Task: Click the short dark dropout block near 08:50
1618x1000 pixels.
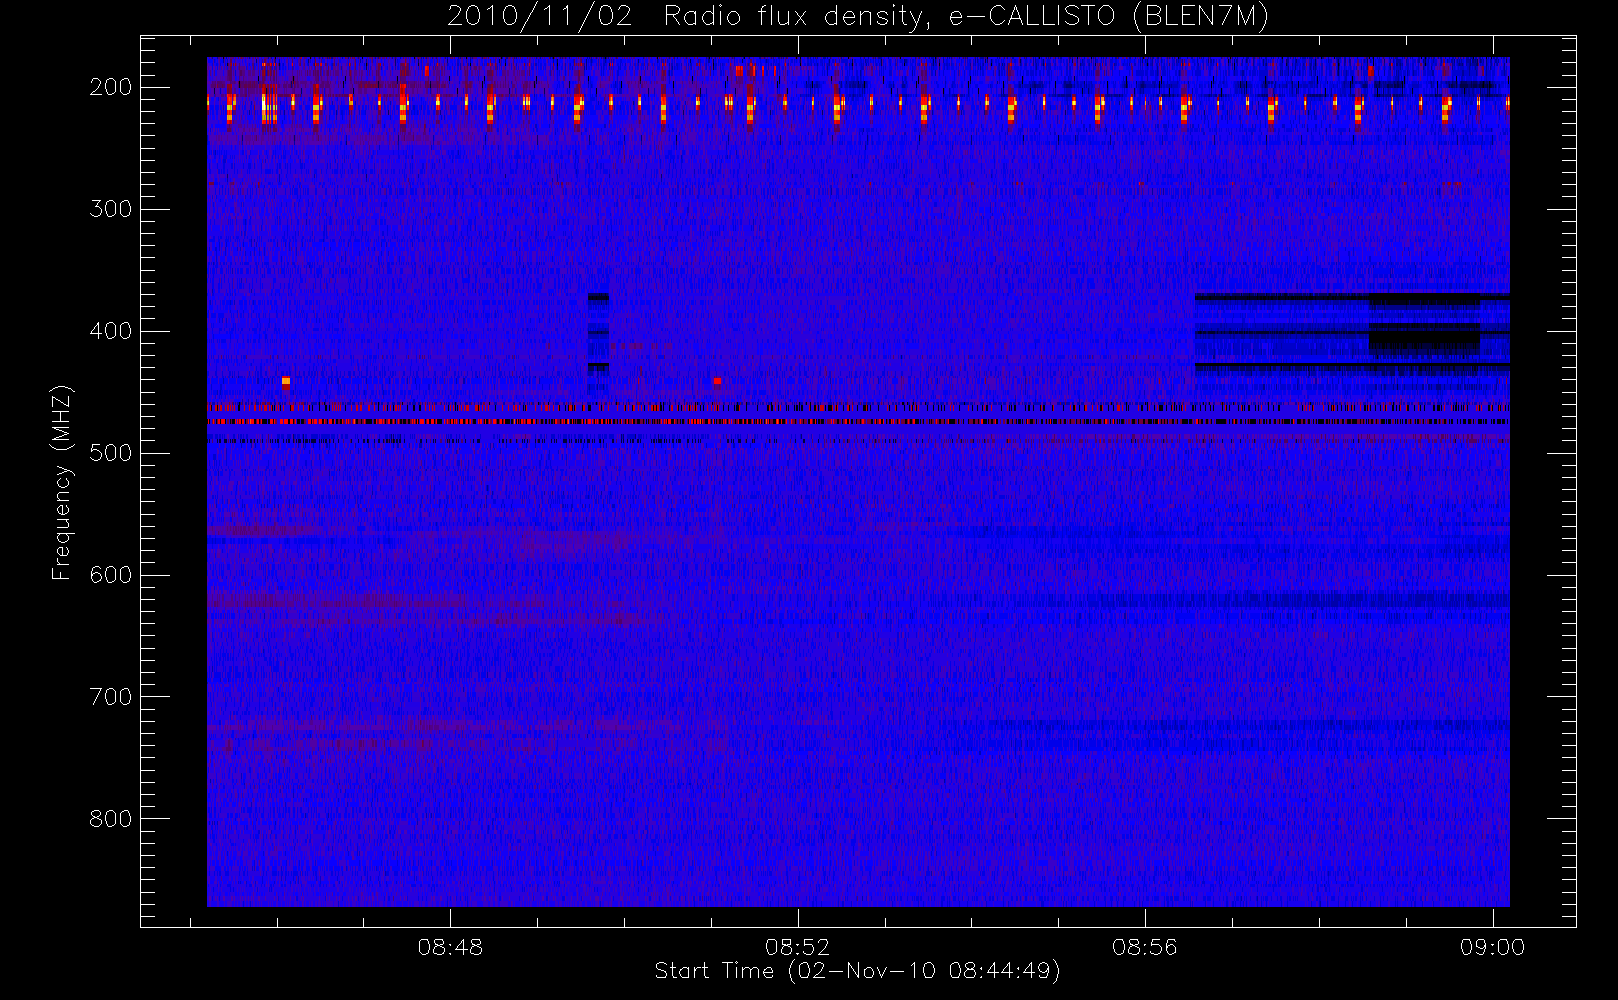Action: coord(598,333)
